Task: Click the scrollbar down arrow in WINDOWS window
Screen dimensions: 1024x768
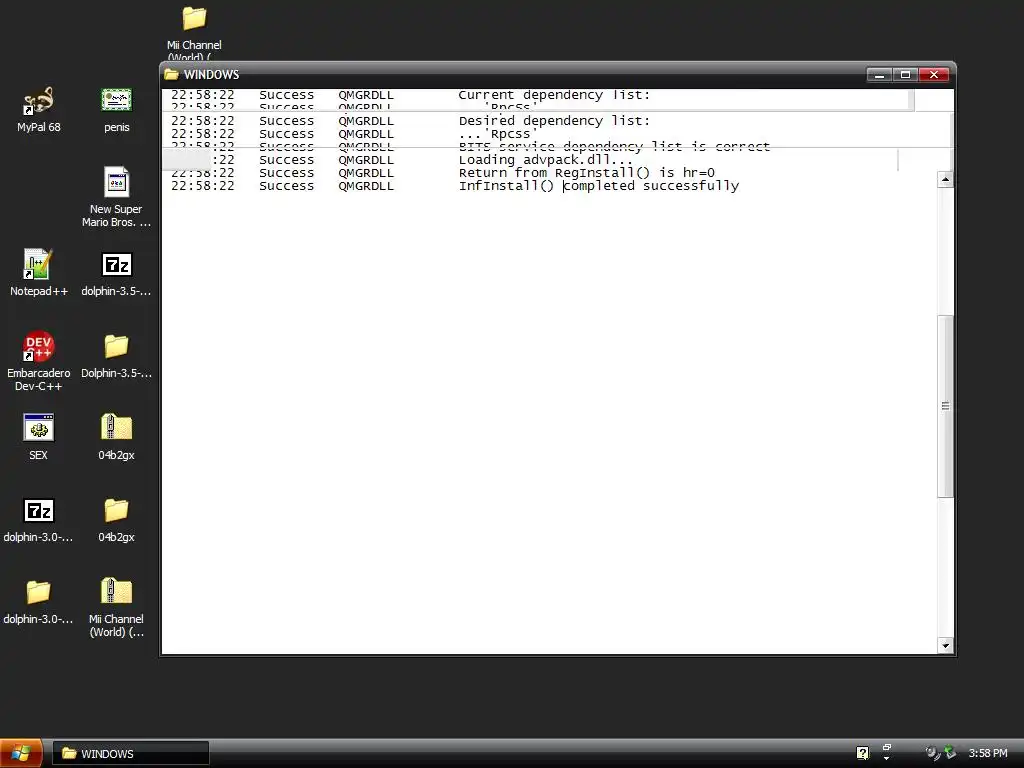Action: pyautogui.click(x=945, y=646)
